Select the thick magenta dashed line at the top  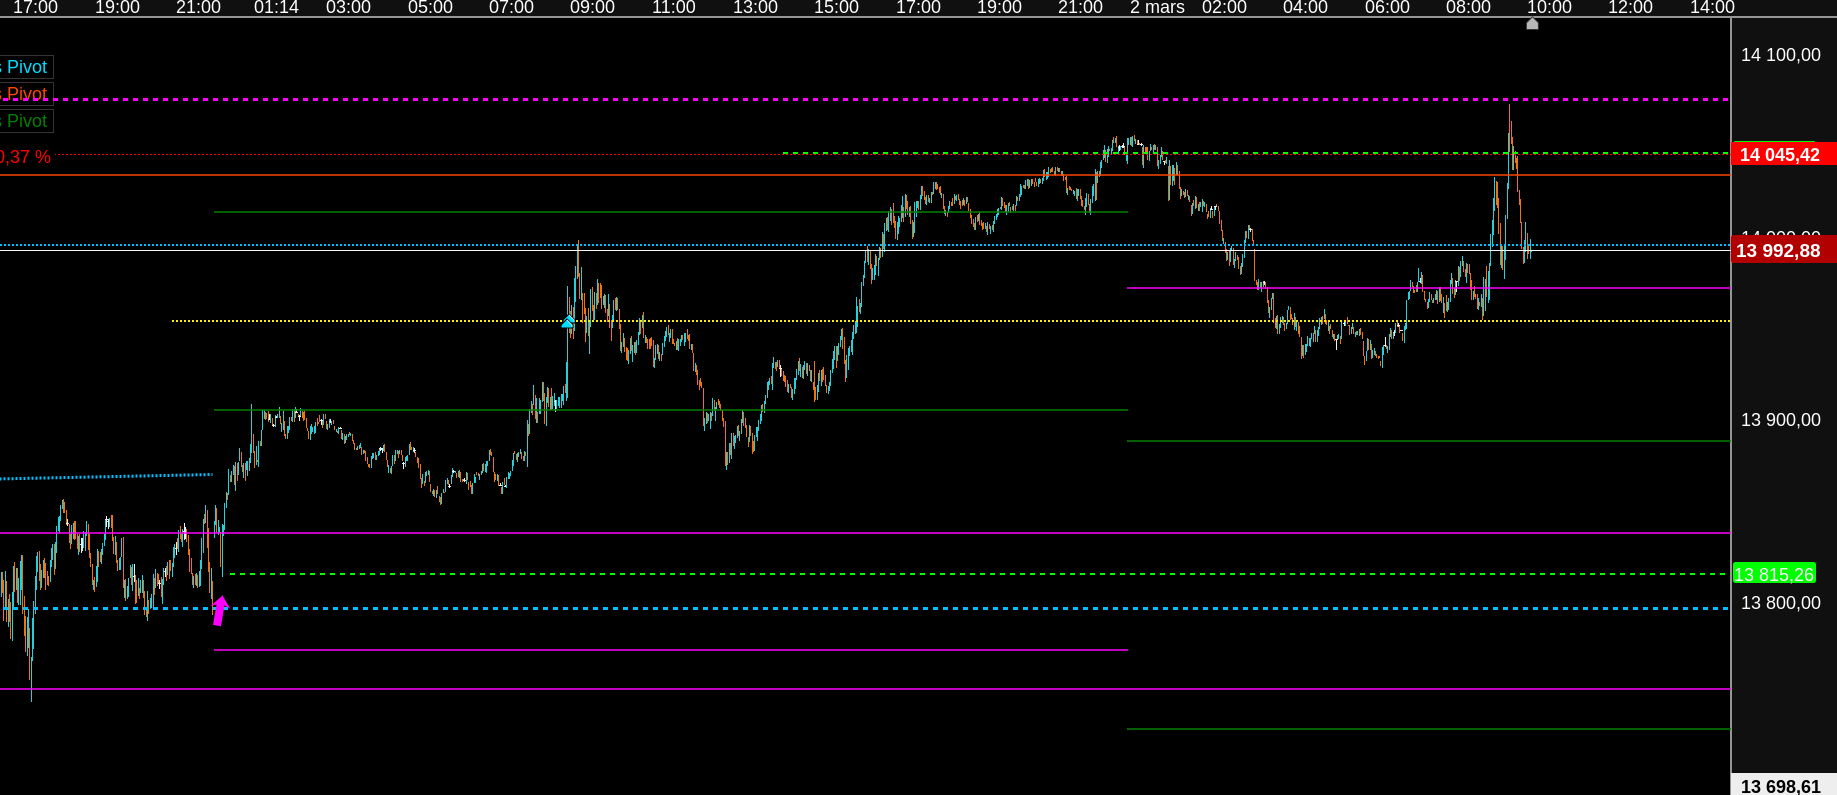[865, 100]
